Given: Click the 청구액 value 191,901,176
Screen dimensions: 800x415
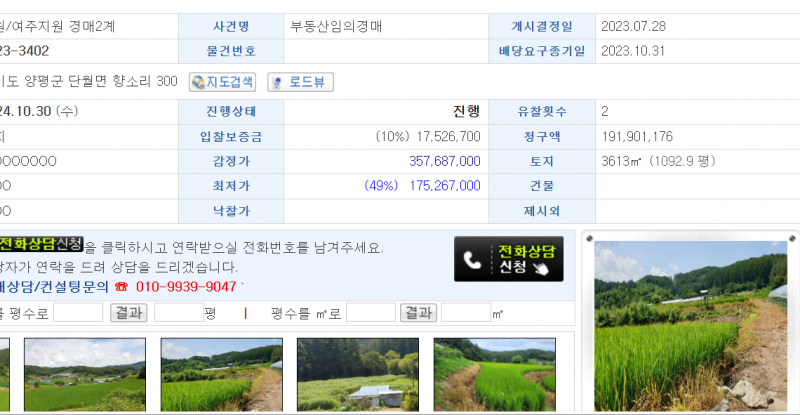Looking at the screenshot, I should pos(637,137).
